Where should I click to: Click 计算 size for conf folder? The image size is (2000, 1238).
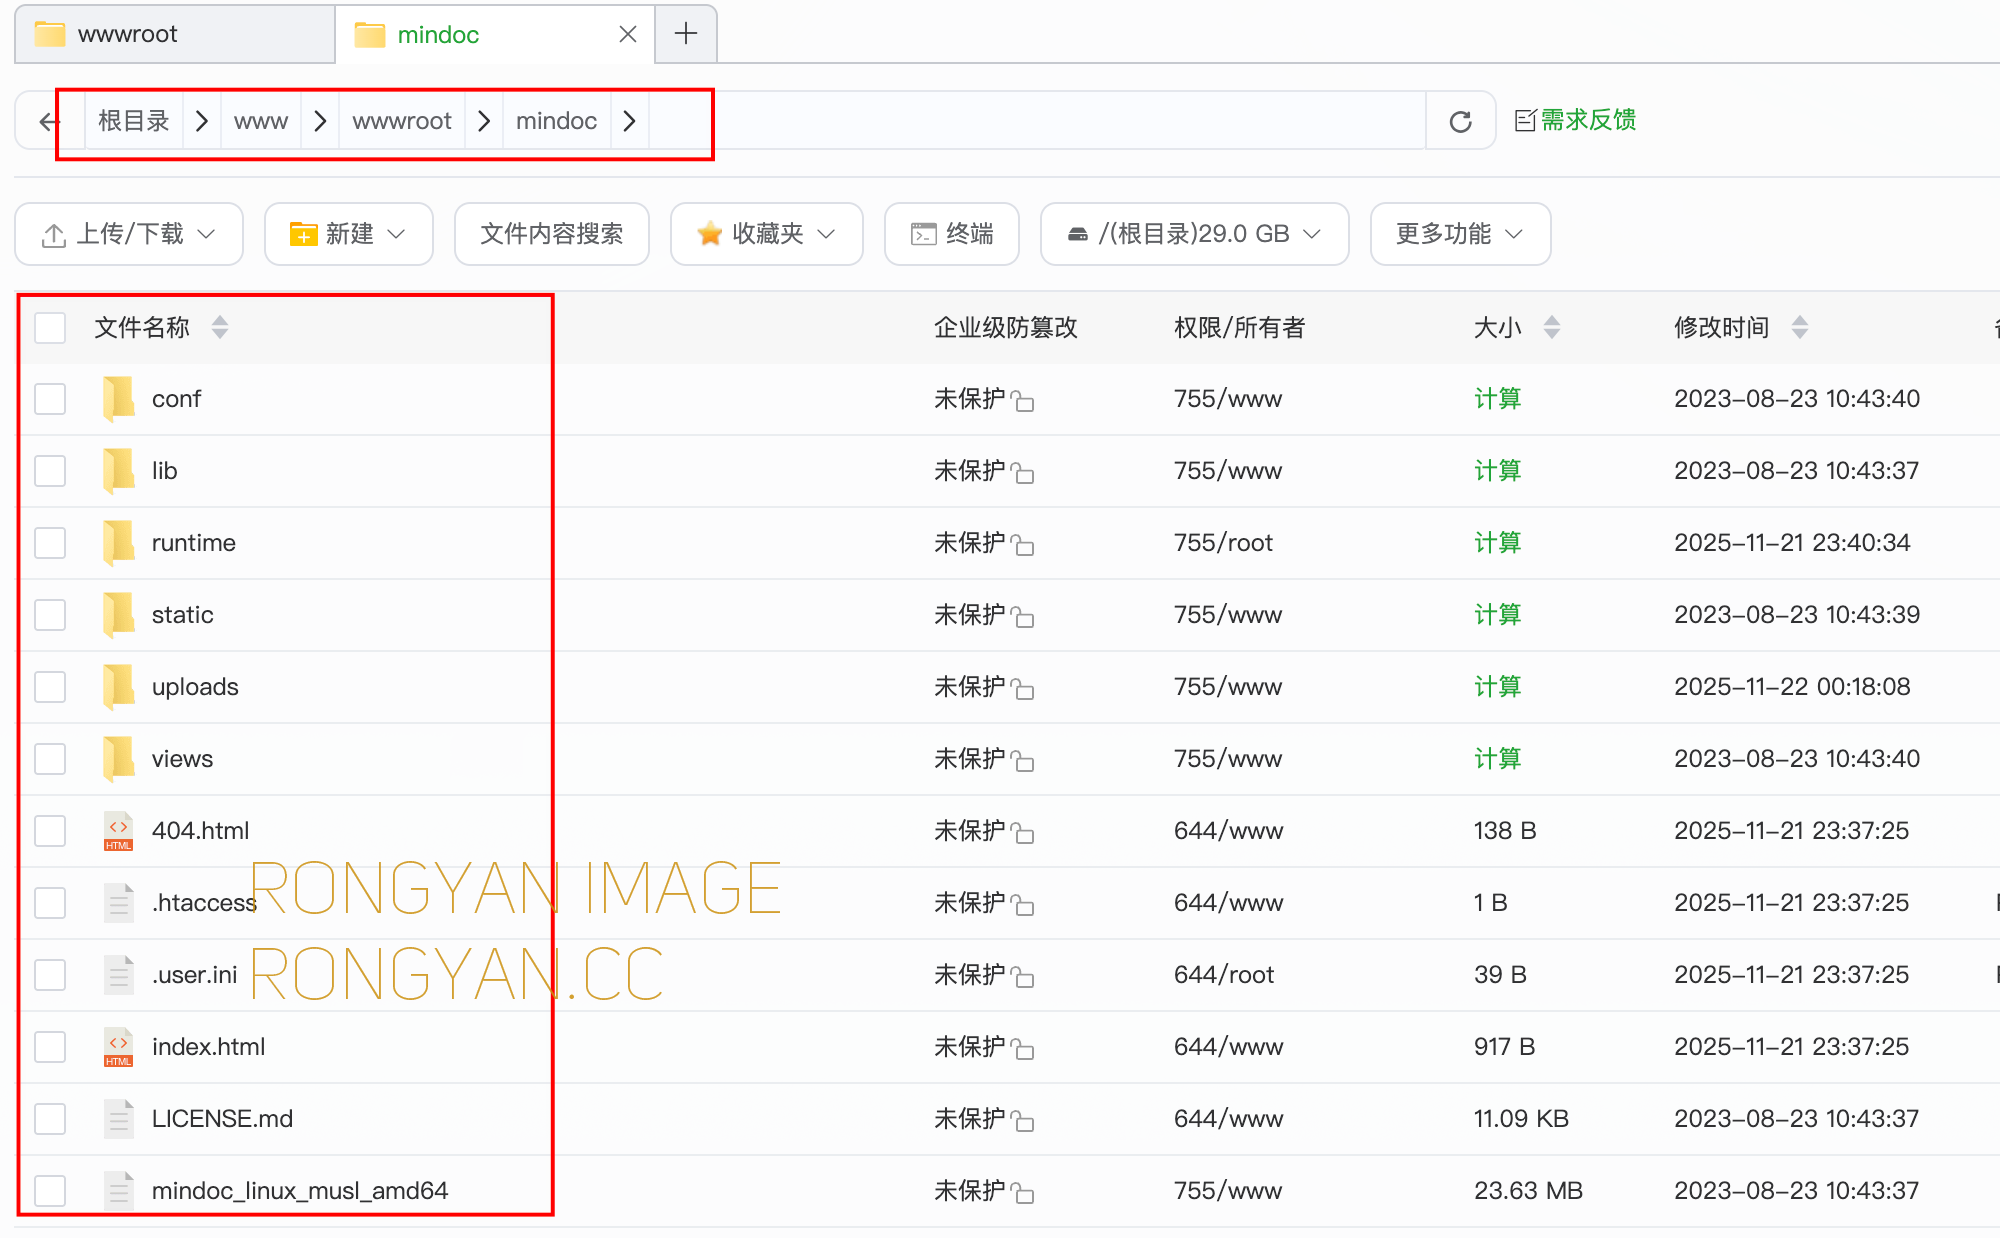click(x=1497, y=398)
